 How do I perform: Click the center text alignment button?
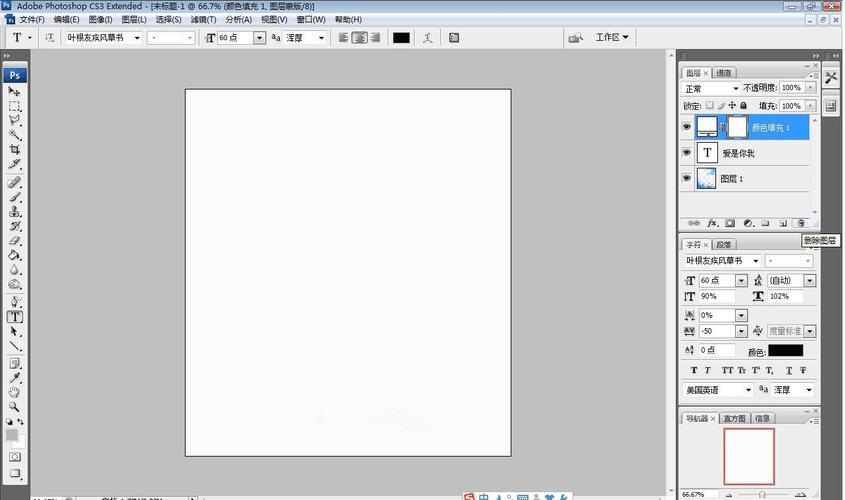(x=359, y=38)
